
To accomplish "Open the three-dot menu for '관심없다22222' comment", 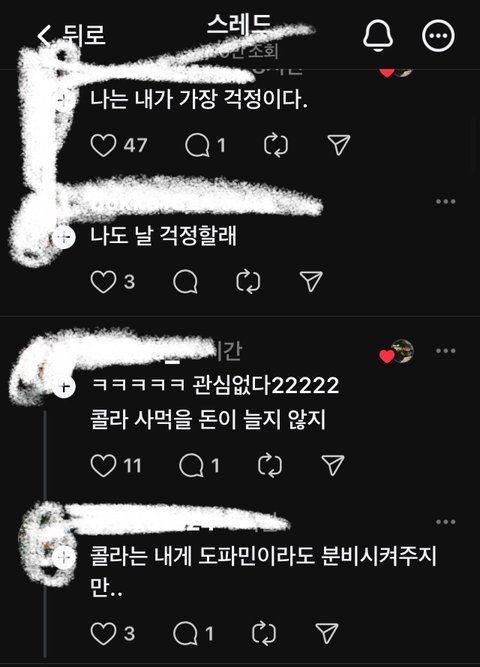I will (446, 351).
